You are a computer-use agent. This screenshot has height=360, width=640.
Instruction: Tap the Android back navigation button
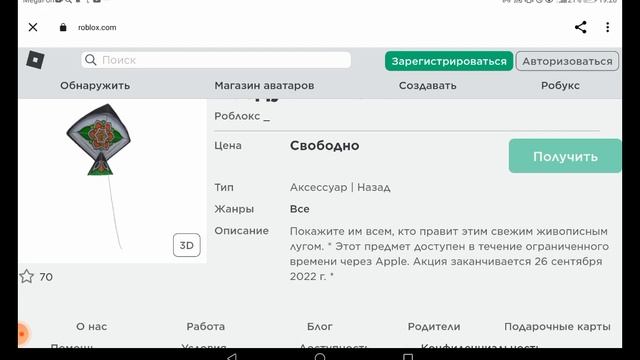[232, 357]
